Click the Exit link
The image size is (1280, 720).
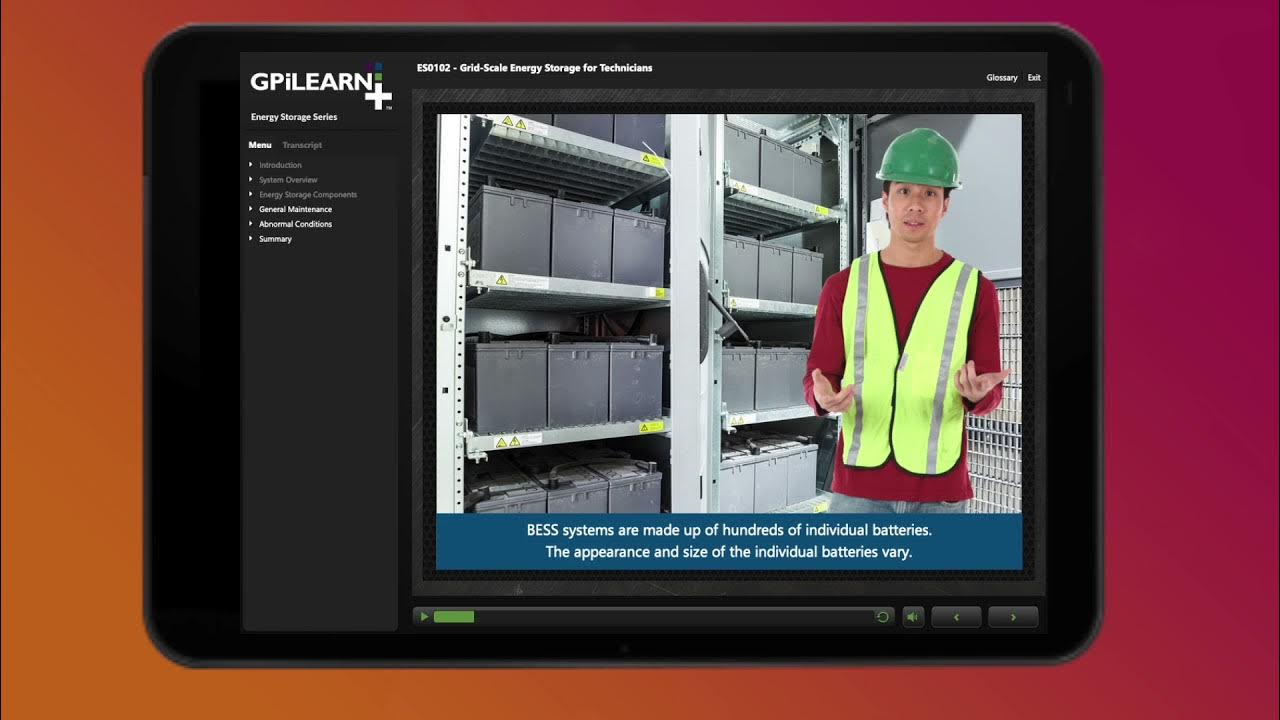[x=1034, y=78]
